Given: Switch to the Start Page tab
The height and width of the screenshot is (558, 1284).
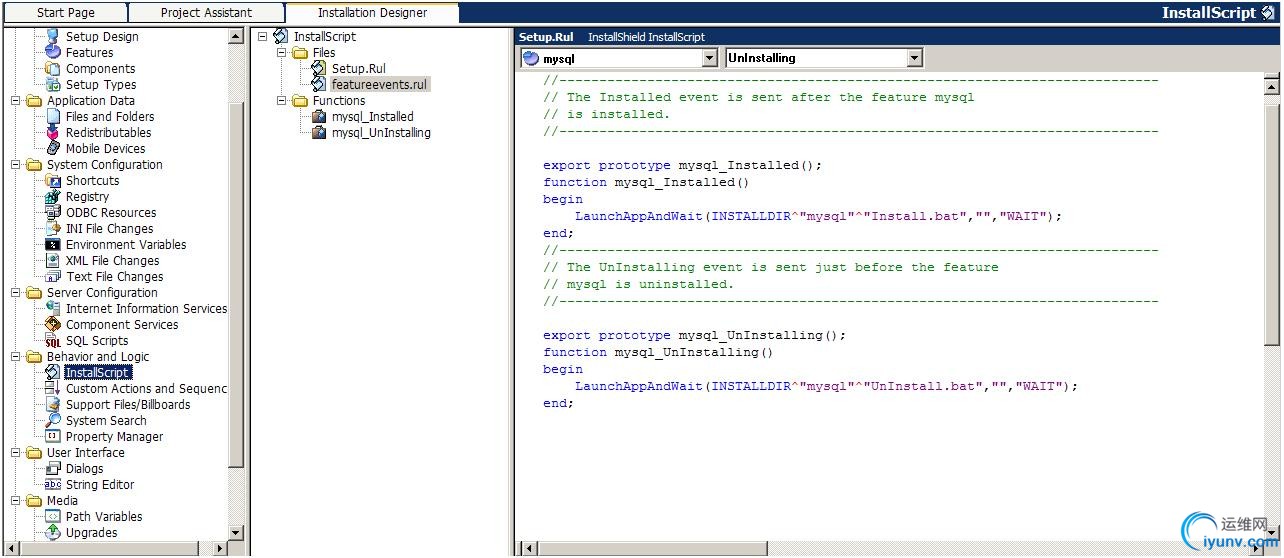Looking at the screenshot, I should tap(65, 13).
